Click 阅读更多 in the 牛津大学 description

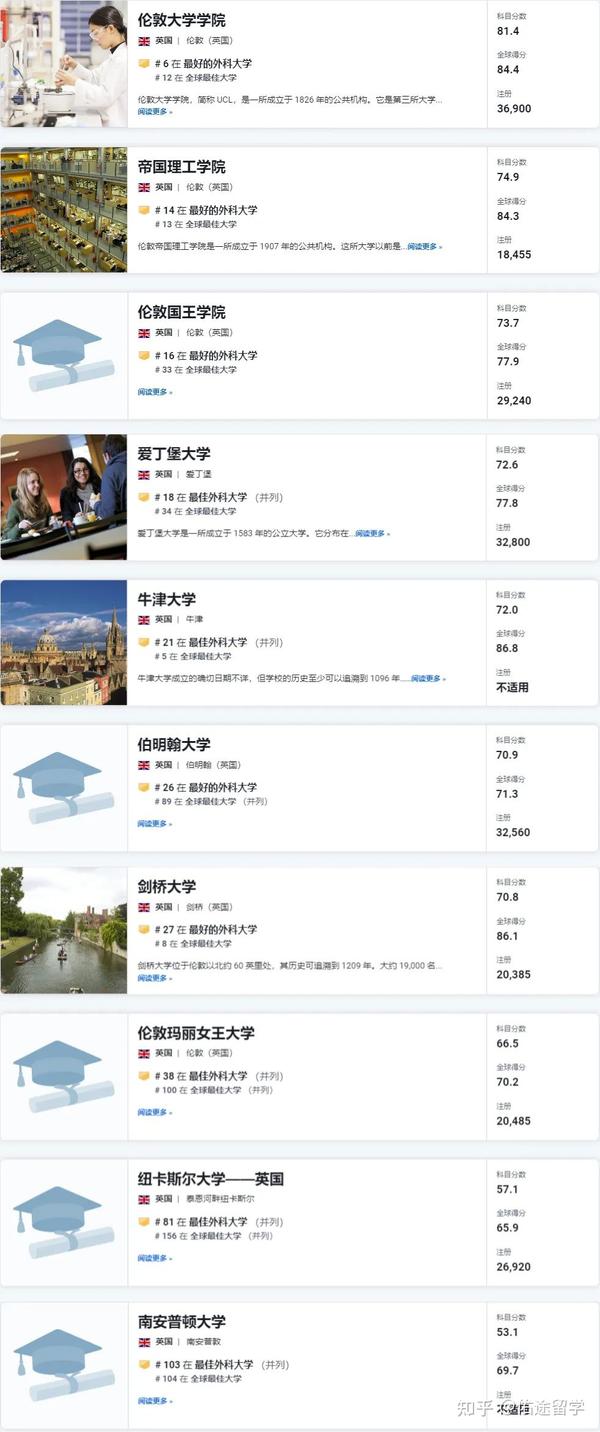(428, 679)
